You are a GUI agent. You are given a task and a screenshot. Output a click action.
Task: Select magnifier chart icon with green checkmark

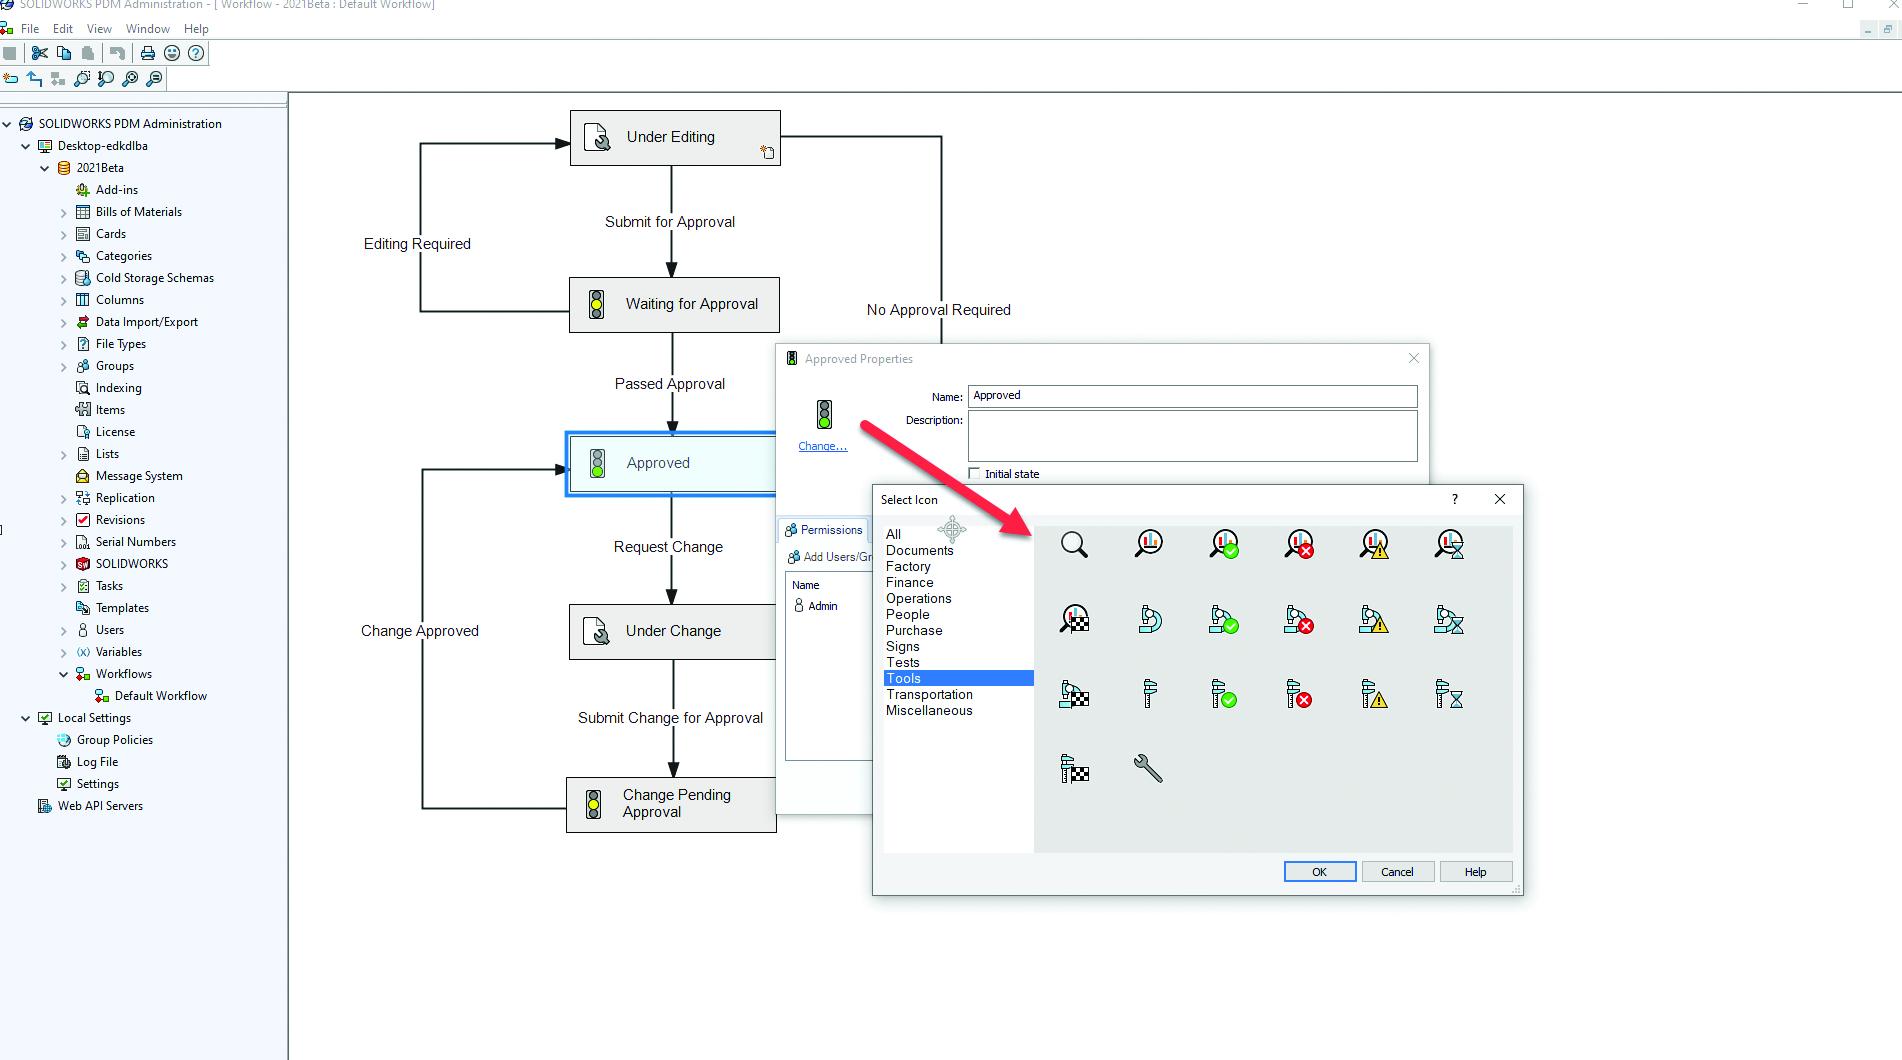[x=1224, y=544]
